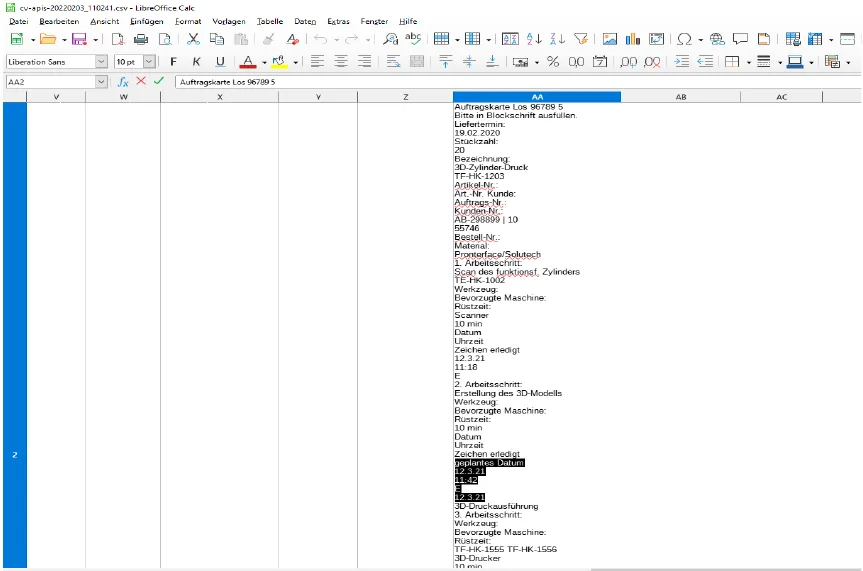Click the sort dialog icon
This screenshot has width=863, height=571.
pos(510,39)
